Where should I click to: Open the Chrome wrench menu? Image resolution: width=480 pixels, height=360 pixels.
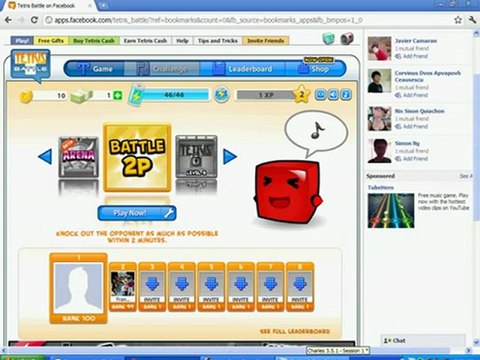point(472,20)
